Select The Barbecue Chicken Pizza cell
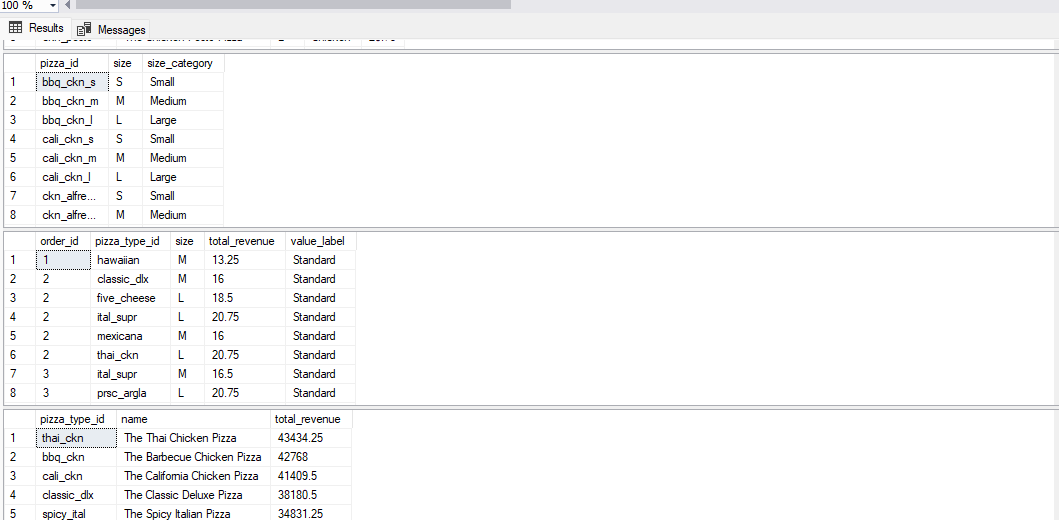The image size is (1059, 520). coord(193,457)
